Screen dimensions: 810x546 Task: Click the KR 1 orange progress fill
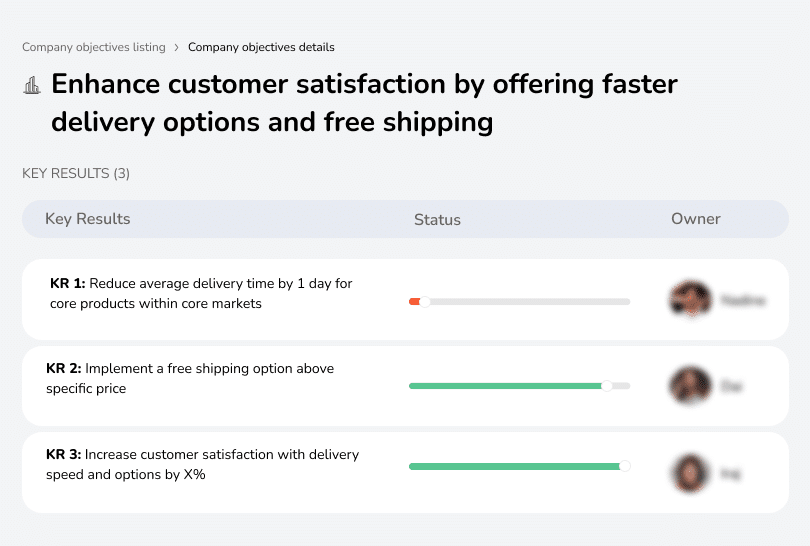[414, 301]
